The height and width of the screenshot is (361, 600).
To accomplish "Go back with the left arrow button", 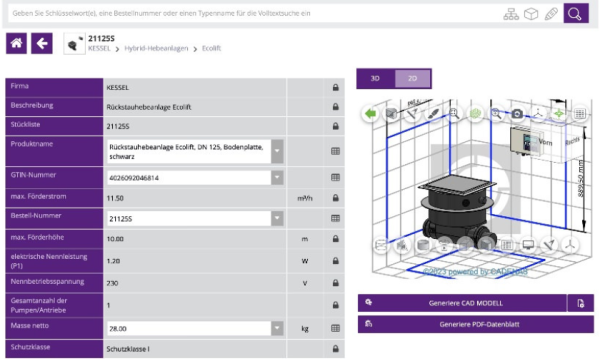I will click(x=42, y=43).
